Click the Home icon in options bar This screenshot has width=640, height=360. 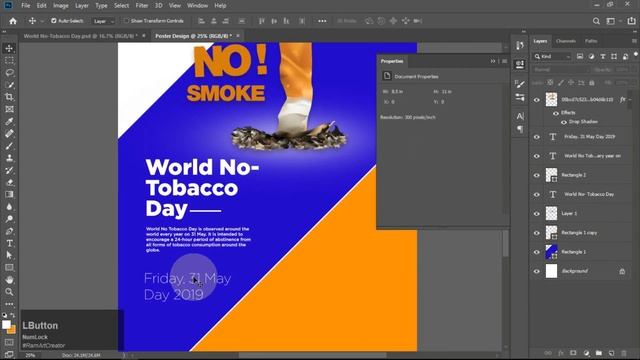[13, 21]
